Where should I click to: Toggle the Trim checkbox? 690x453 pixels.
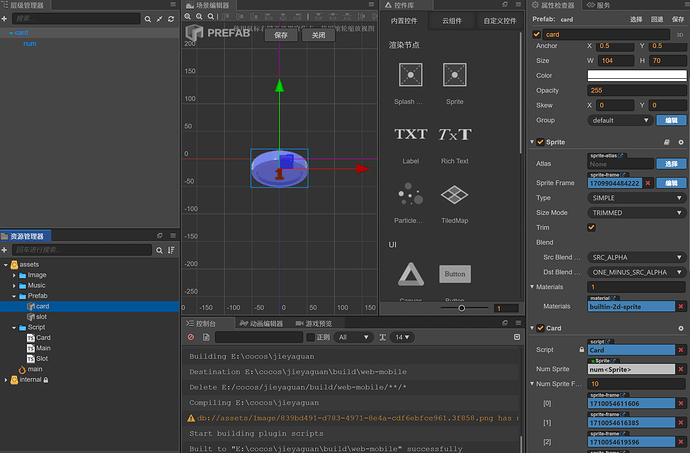pyautogui.click(x=591, y=228)
